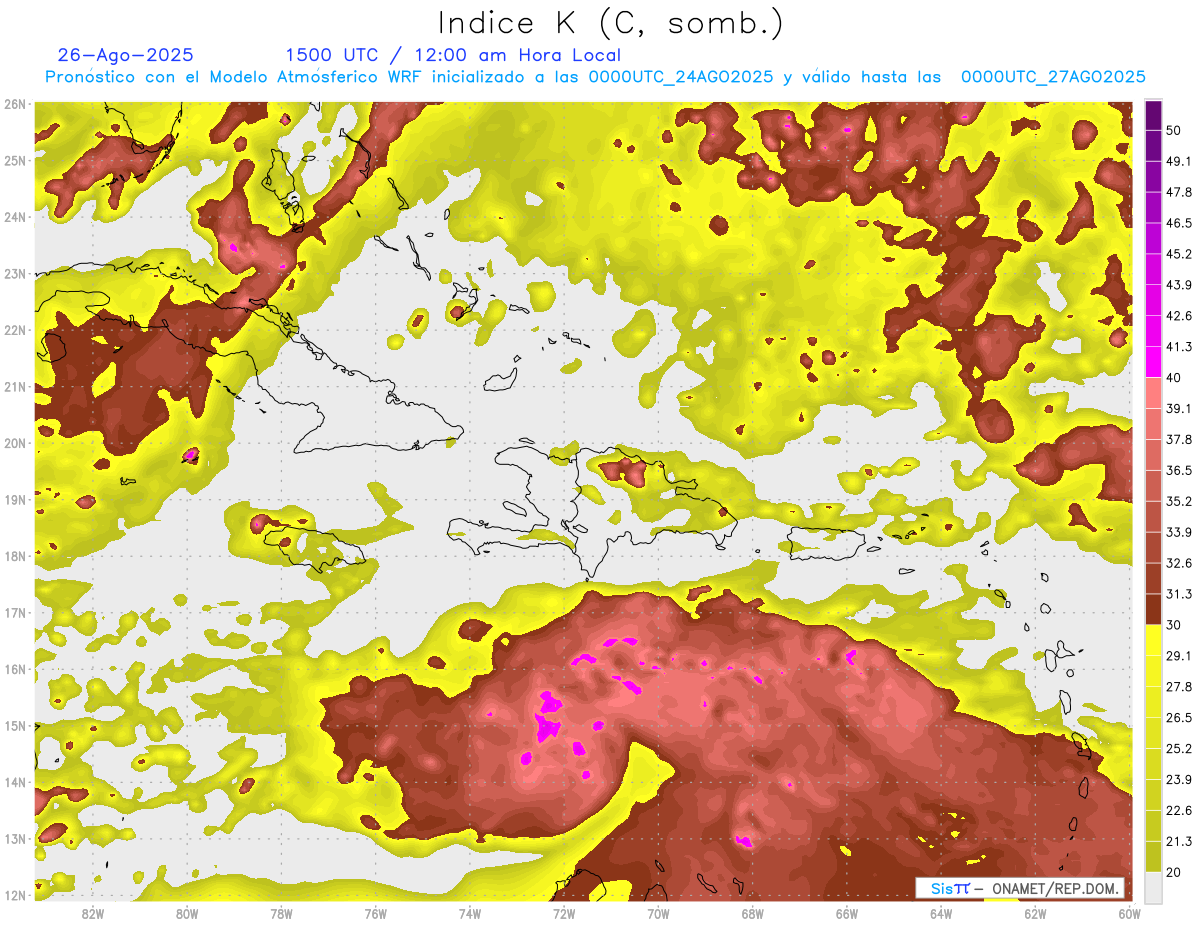The height and width of the screenshot is (927, 1200).
Task: Click the longitude label '70W'
Action: coord(657,914)
